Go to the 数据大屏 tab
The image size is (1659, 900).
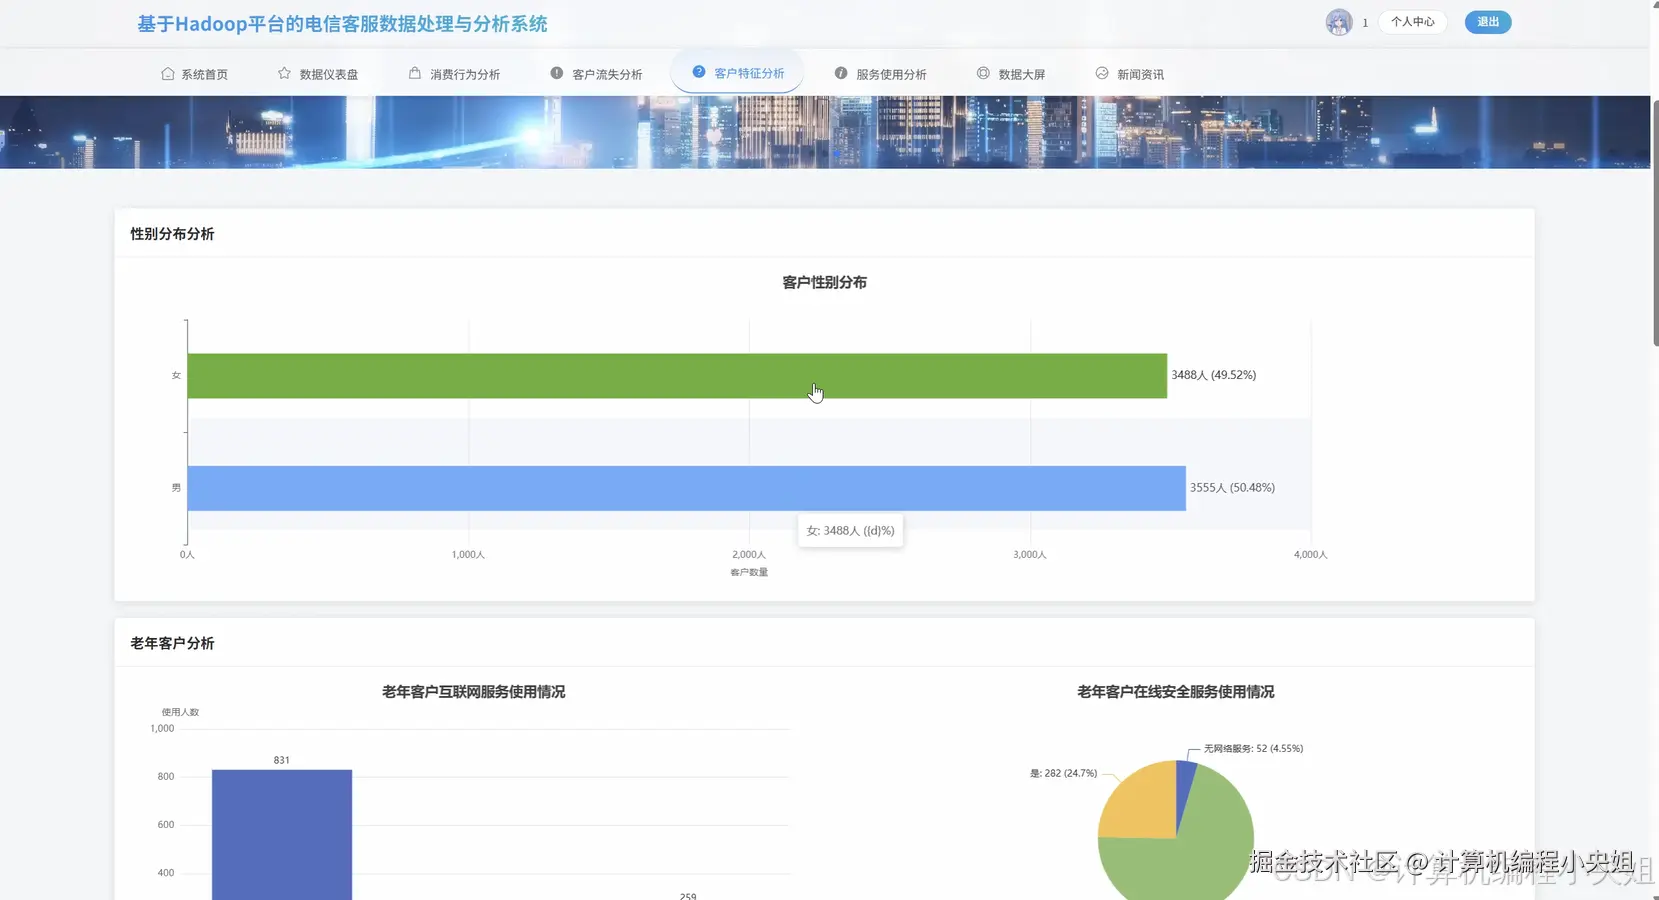(x=1011, y=74)
